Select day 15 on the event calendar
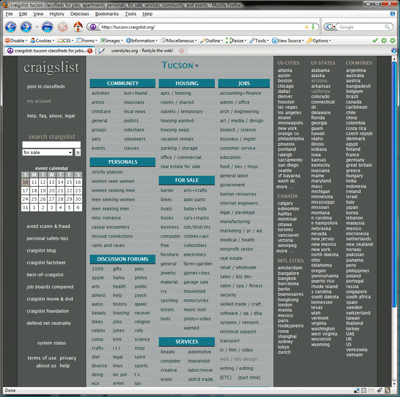Screen dimensions: 400x397 coord(69,182)
